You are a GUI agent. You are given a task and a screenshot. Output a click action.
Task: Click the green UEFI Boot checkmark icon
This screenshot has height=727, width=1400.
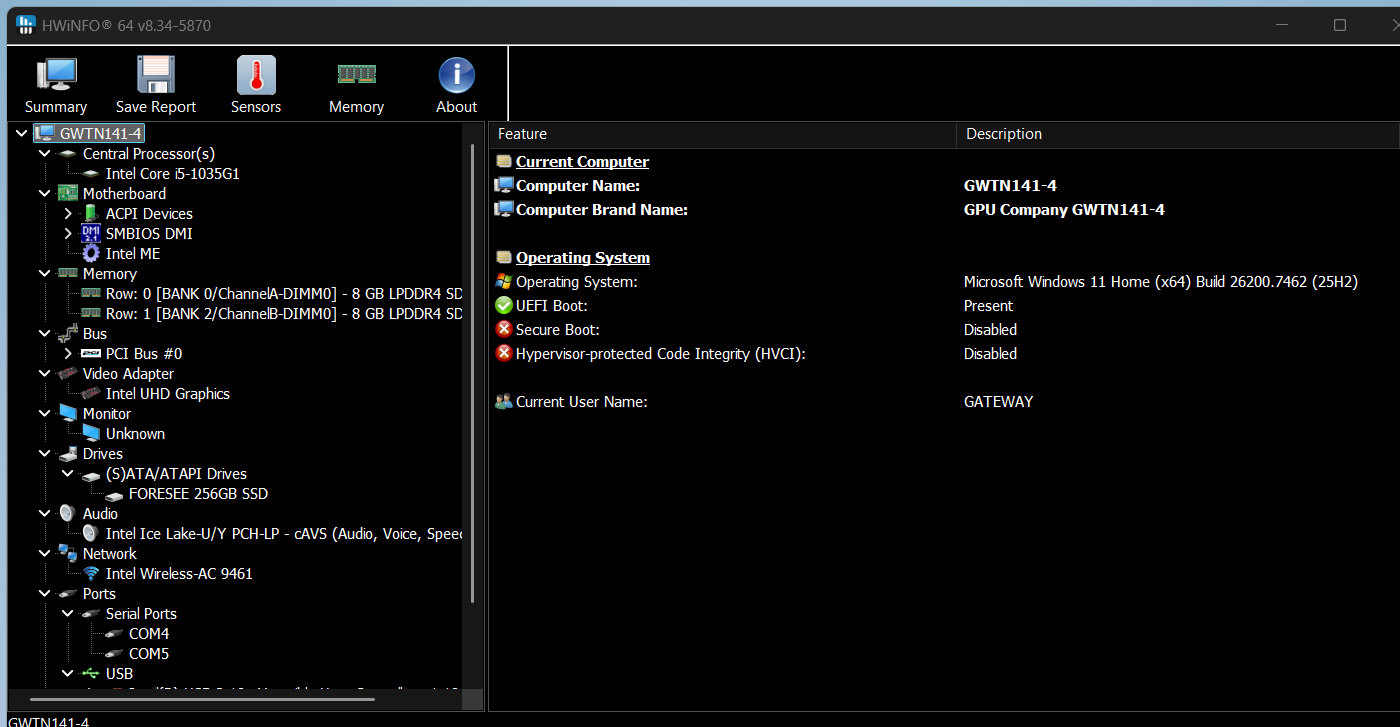pos(504,305)
